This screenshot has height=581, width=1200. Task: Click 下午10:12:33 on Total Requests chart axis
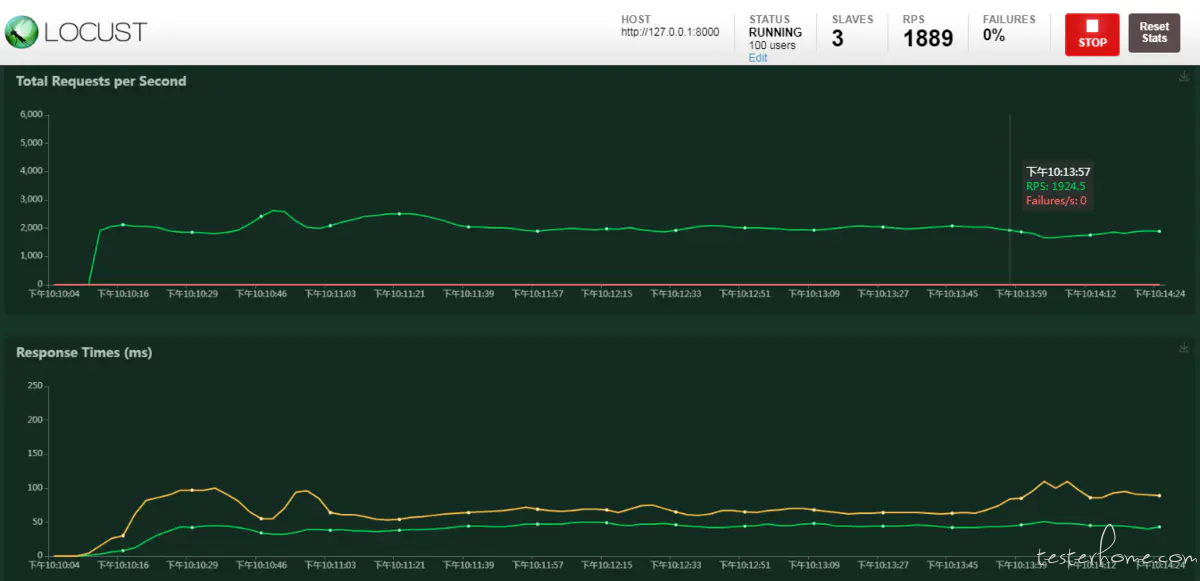(676, 294)
